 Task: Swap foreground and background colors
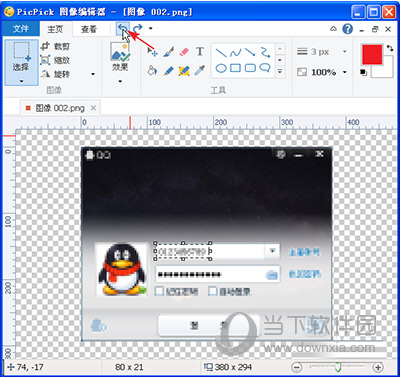[390, 48]
